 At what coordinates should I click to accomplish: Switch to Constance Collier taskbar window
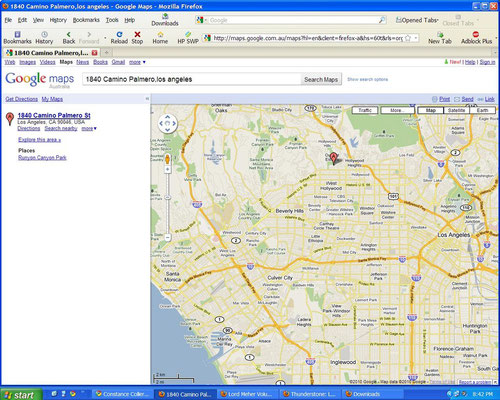(x=122, y=394)
